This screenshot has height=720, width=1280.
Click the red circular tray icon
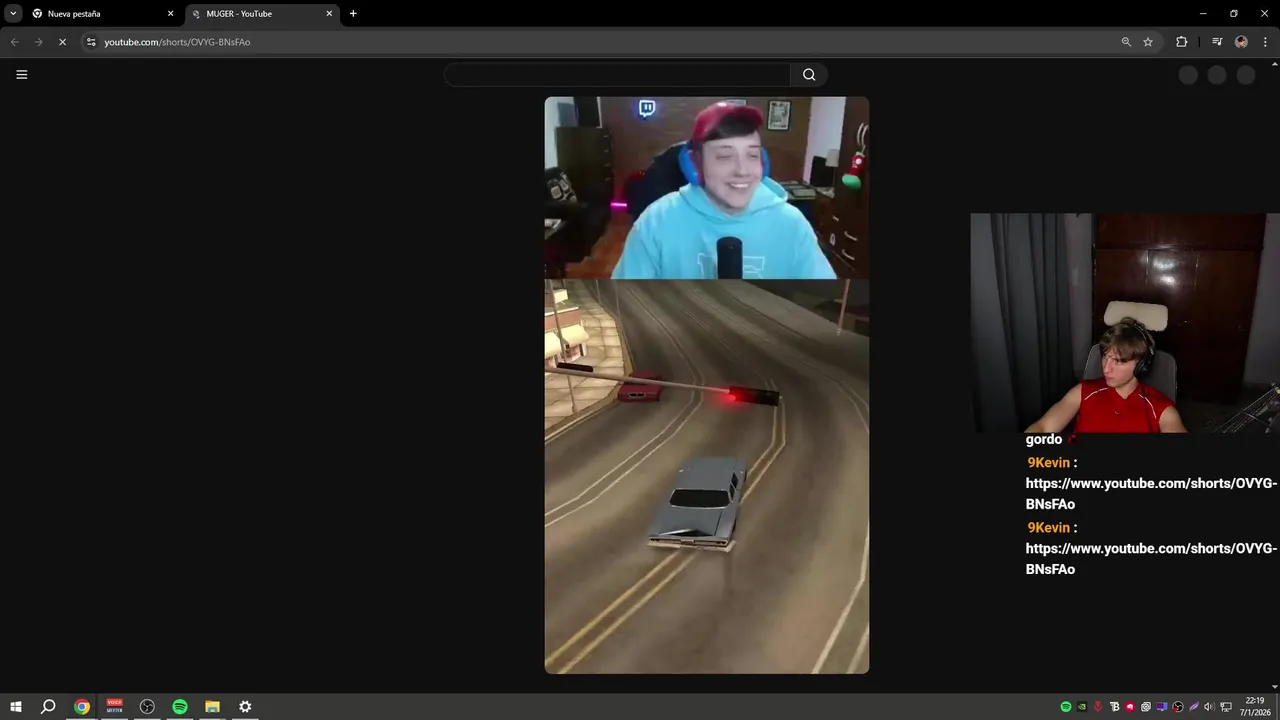click(x=1130, y=707)
